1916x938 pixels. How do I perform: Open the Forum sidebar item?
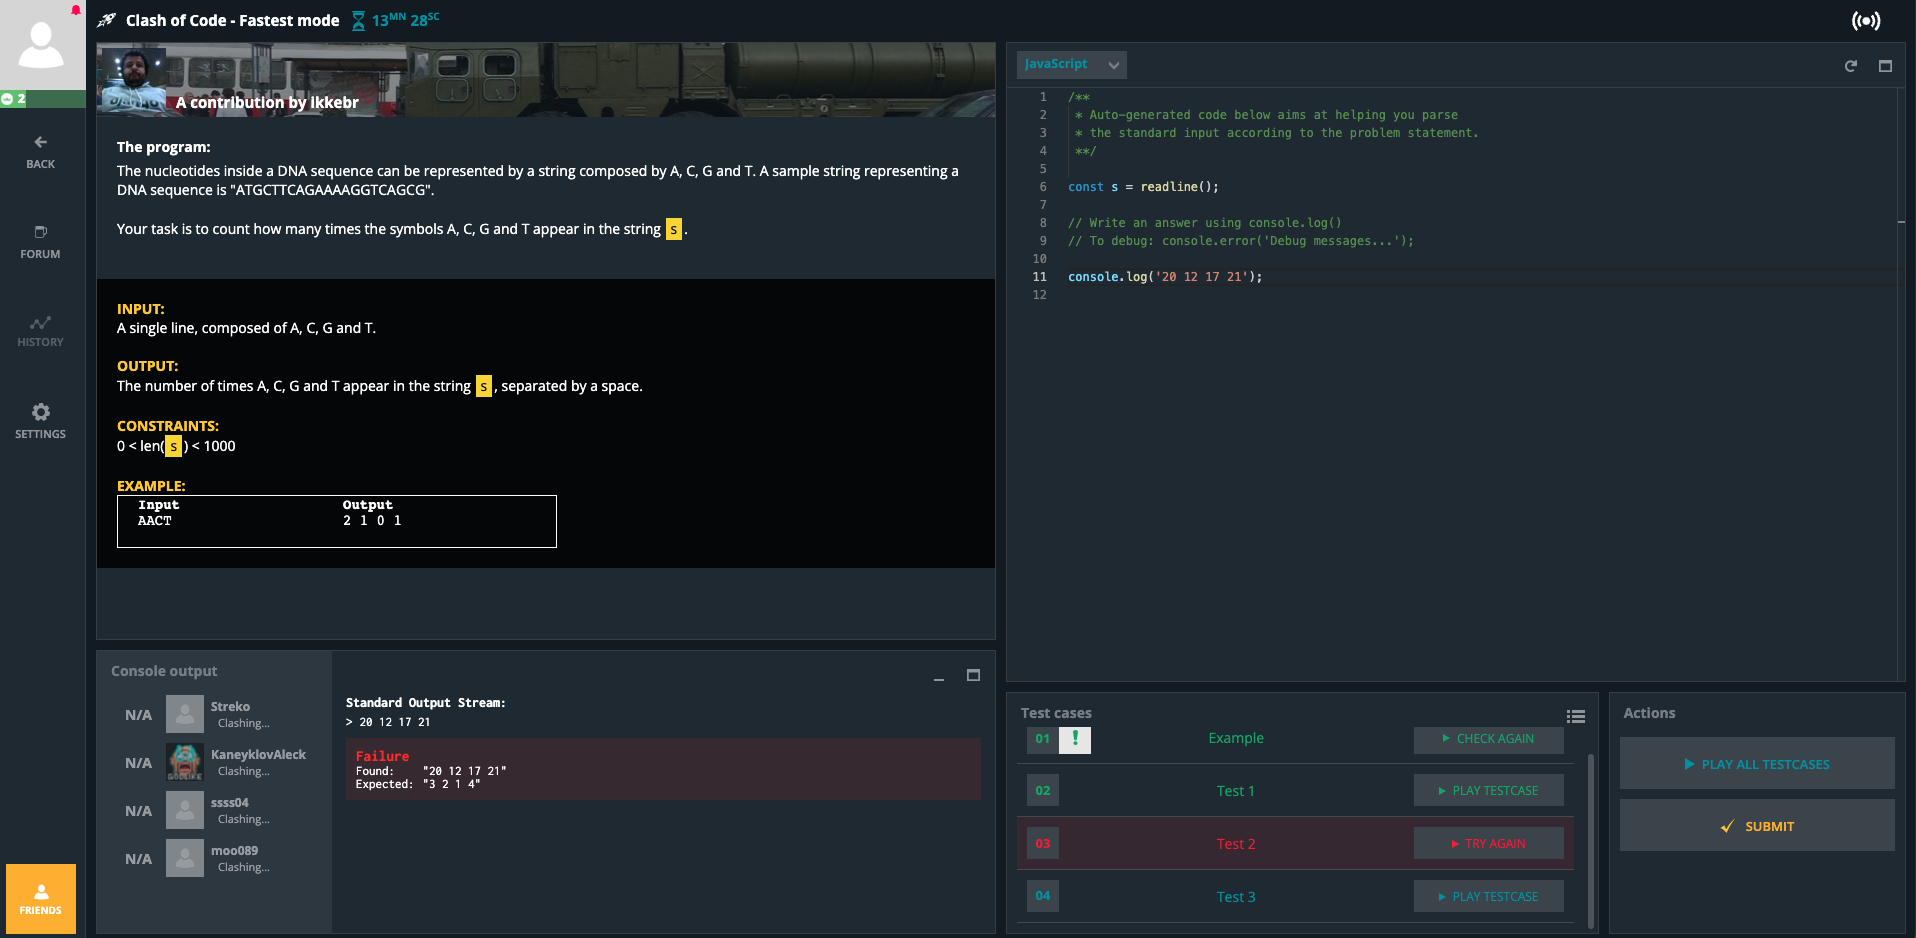pos(40,242)
